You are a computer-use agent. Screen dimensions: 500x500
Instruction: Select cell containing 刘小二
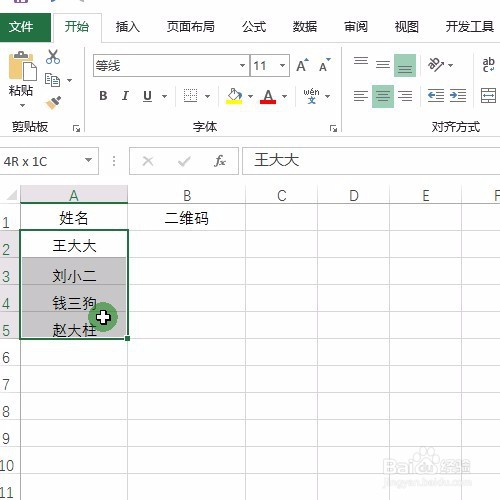tap(74, 271)
